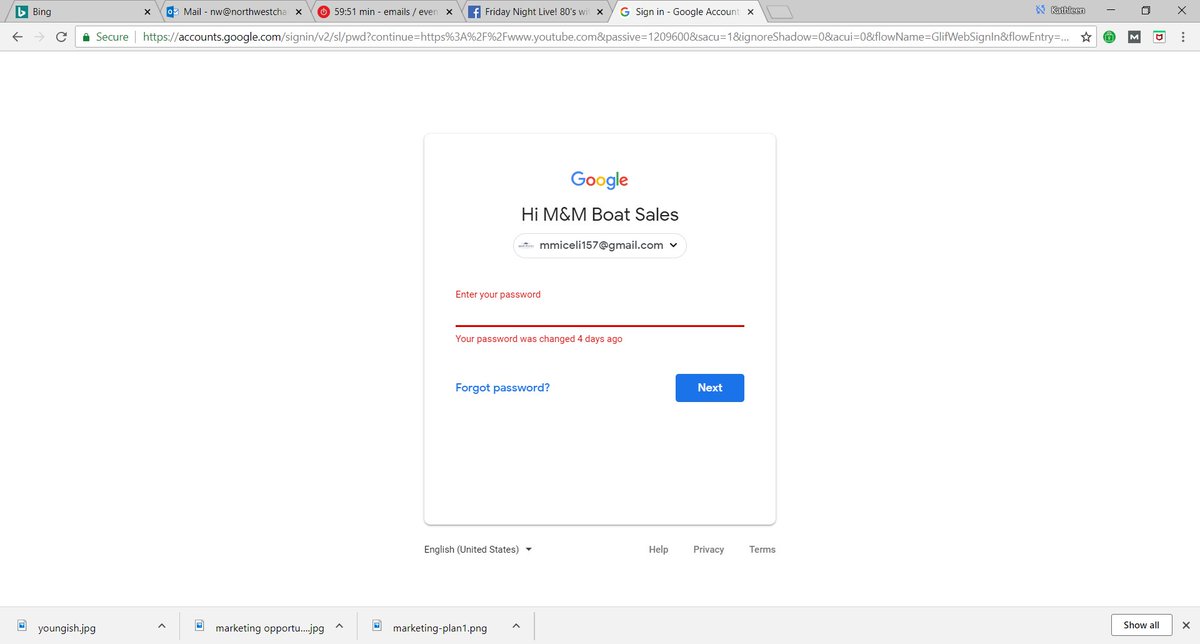The width and height of the screenshot is (1200, 644).
Task: Open the Terms link
Action: (x=762, y=549)
